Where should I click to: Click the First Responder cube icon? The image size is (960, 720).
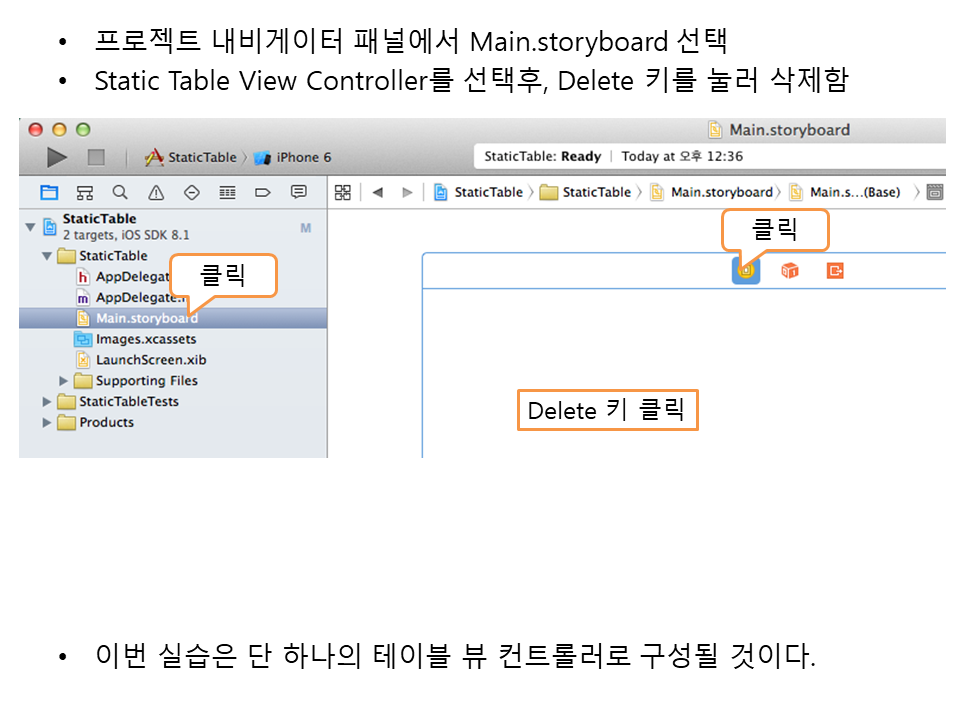[x=790, y=270]
